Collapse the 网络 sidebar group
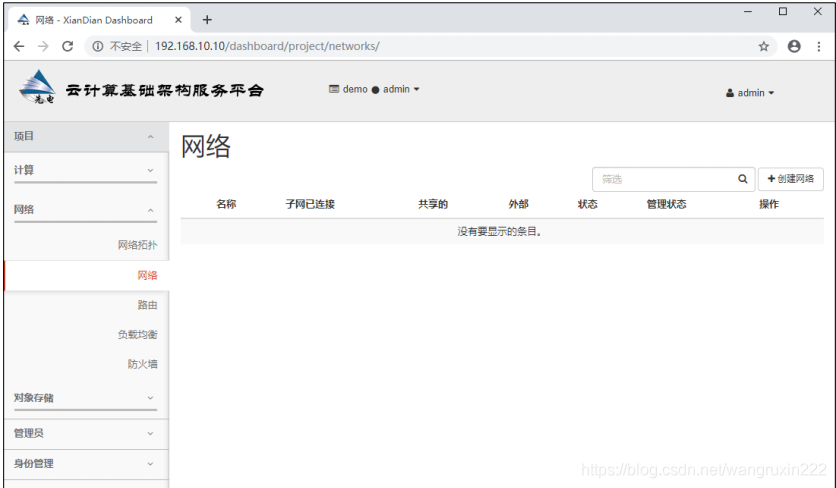836x488 pixels. [85, 210]
